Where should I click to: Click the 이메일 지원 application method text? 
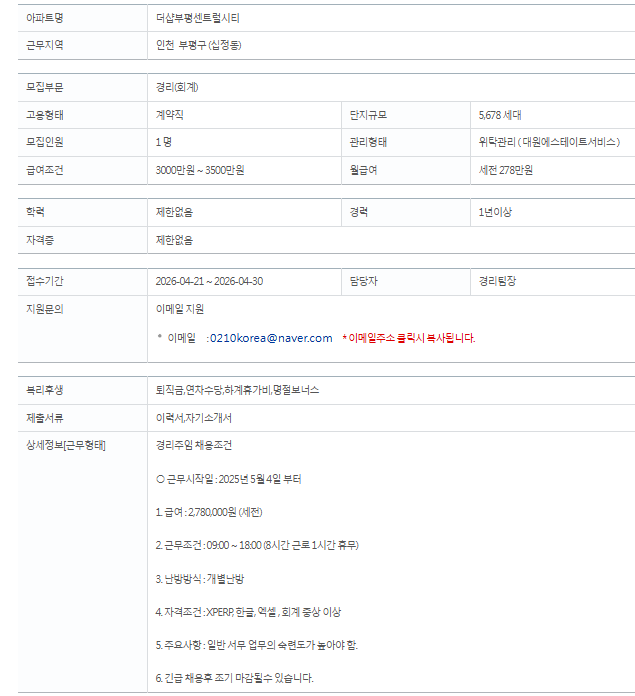pyautogui.click(x=180, y=309)
